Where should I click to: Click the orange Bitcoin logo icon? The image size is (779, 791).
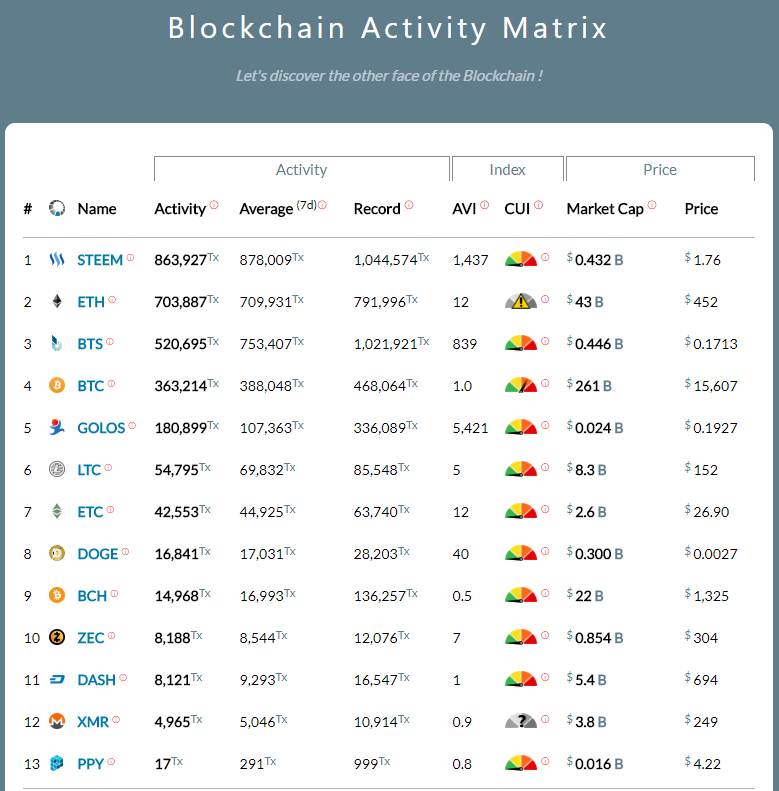point(57,386)
